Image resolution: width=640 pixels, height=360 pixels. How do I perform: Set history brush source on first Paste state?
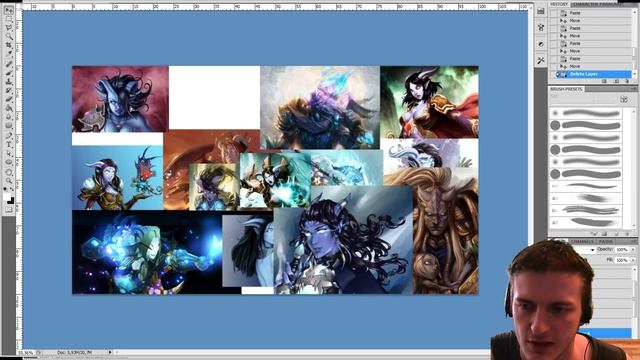click(553, 13)
